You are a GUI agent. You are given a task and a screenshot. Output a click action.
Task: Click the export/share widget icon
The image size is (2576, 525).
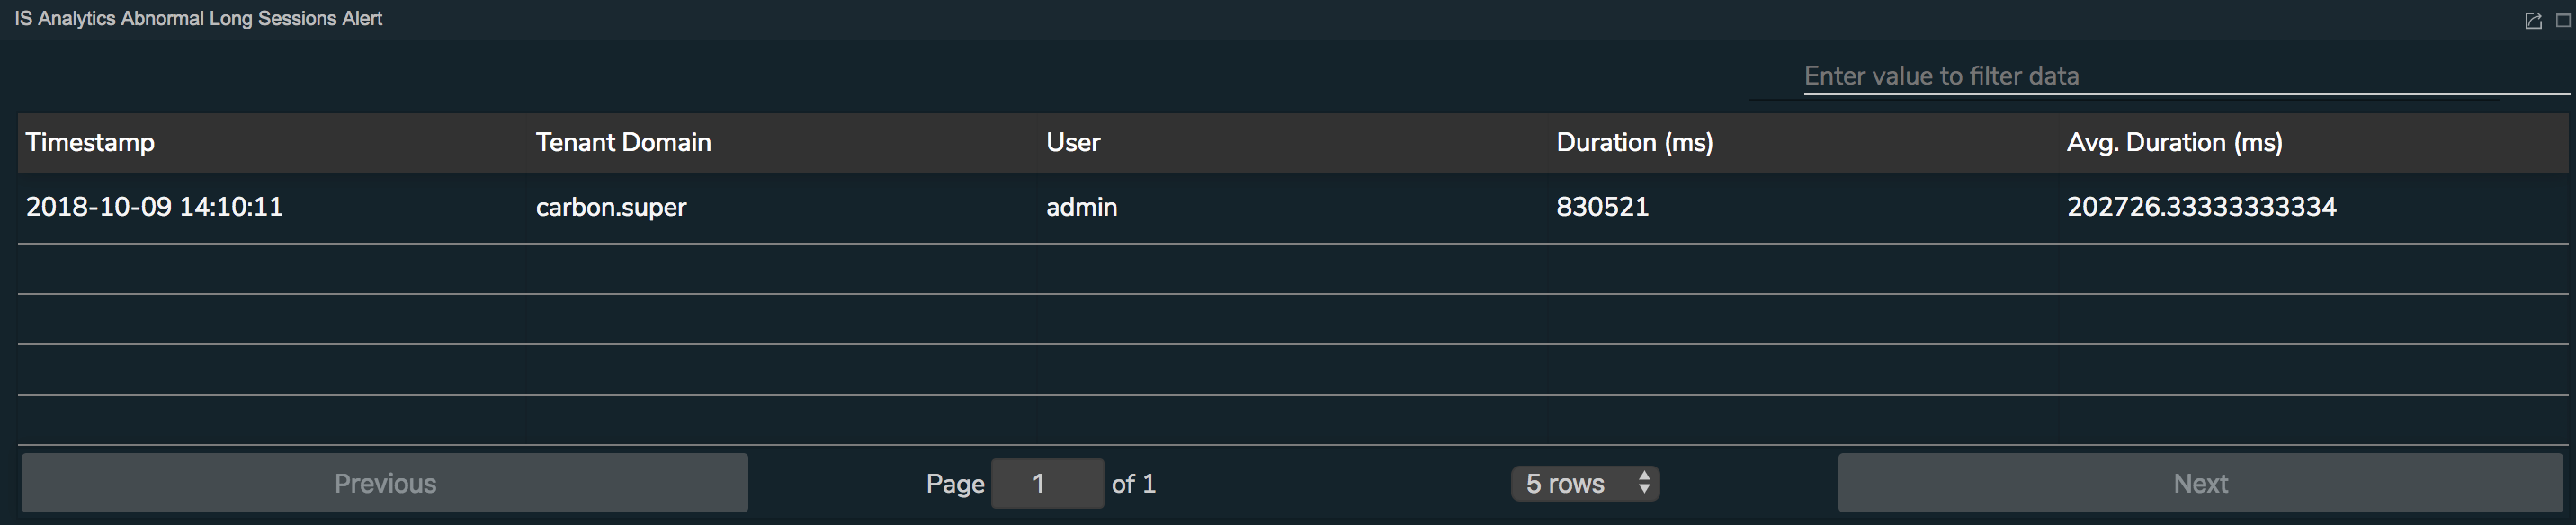pyautogui.click(x=2533, y=21)
